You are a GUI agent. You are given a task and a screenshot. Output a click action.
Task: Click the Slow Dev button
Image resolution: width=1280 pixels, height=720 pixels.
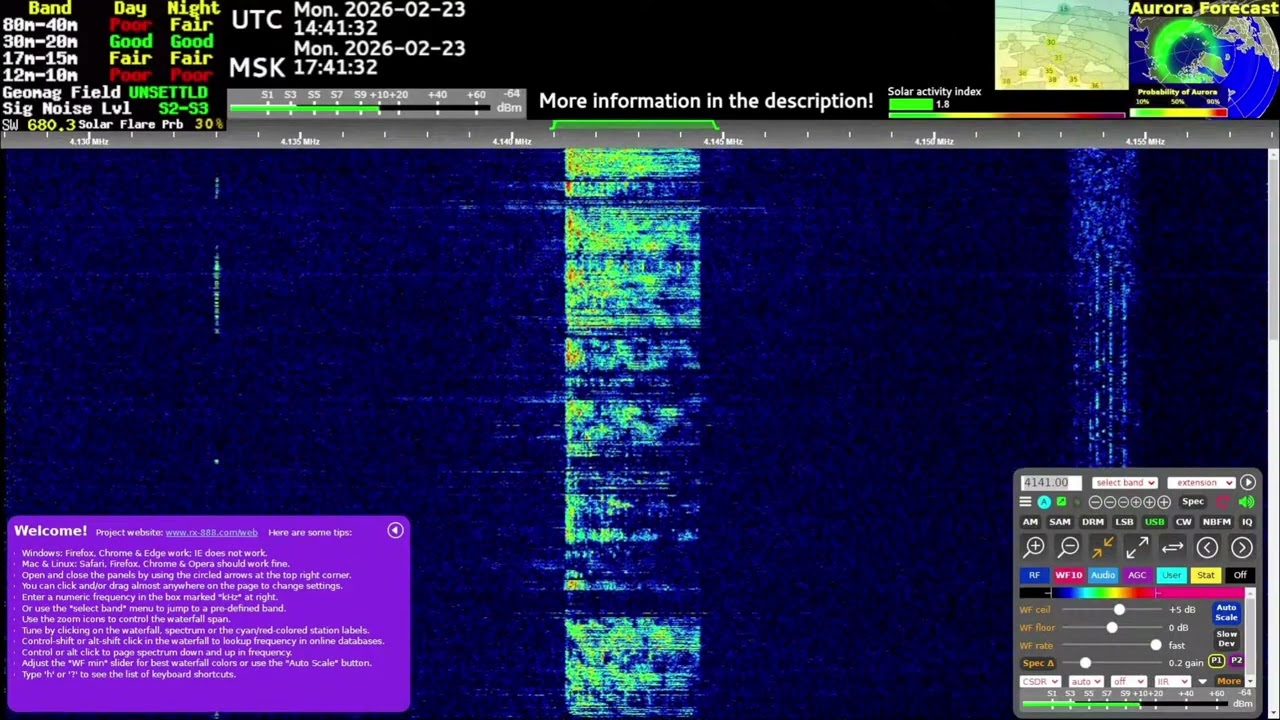coord(1226,639)
